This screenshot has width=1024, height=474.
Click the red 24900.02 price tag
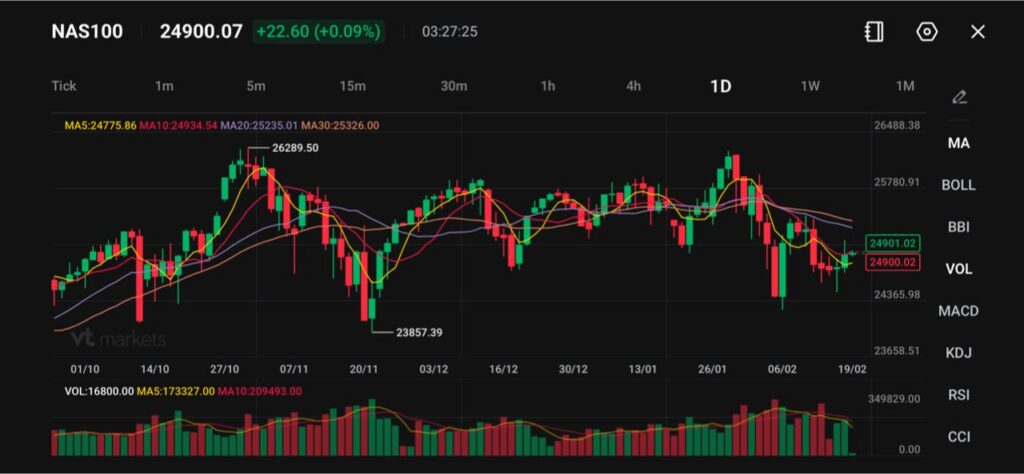pos(893,262)
